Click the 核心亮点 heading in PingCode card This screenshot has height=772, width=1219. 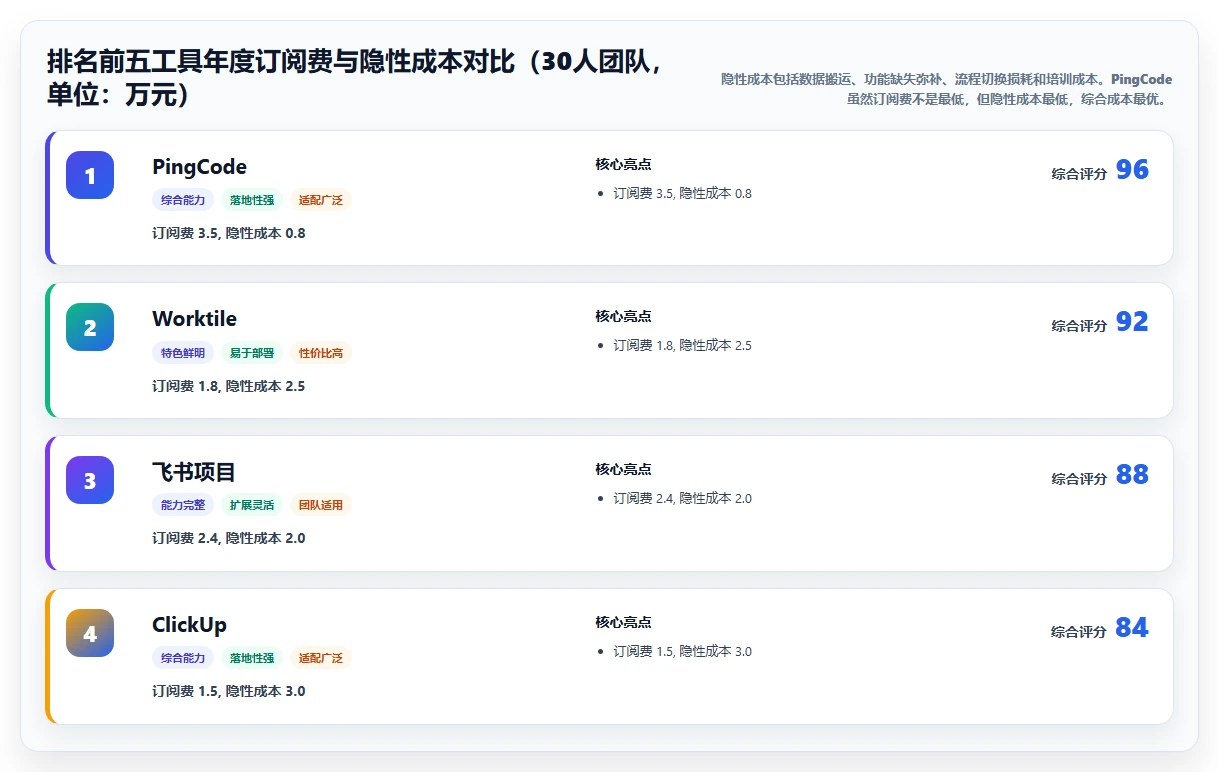(623, 164)
